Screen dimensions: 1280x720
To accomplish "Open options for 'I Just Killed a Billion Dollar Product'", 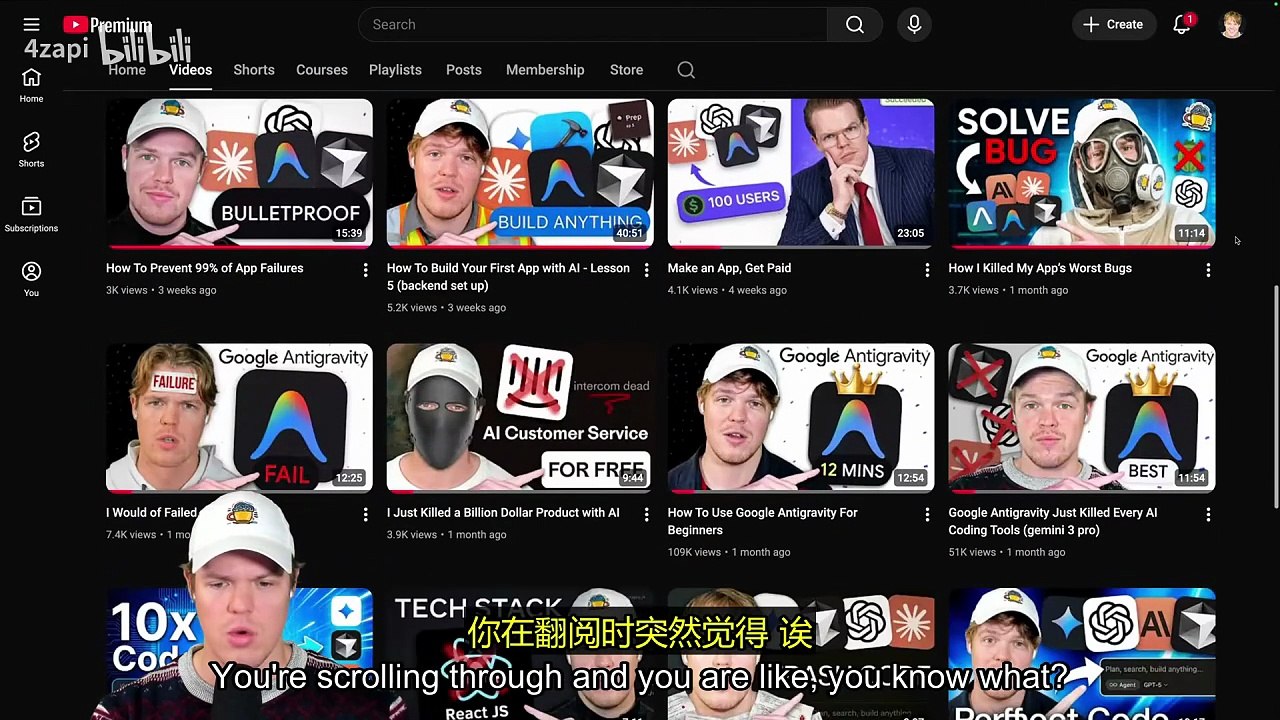I will 646,514.
